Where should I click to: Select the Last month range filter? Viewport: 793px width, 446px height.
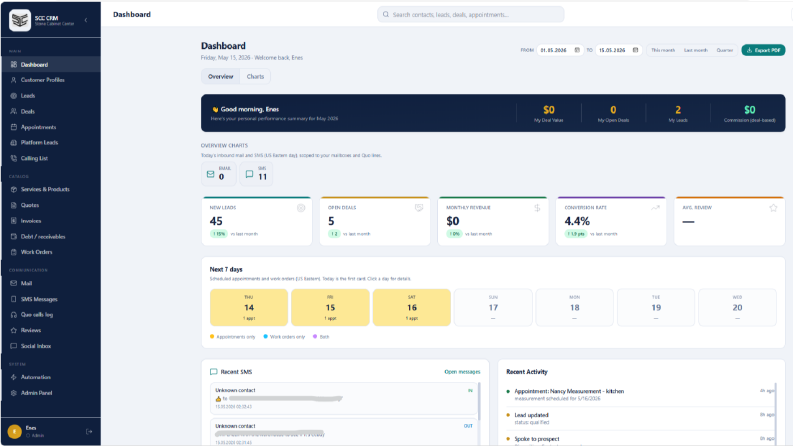(696, 50)
